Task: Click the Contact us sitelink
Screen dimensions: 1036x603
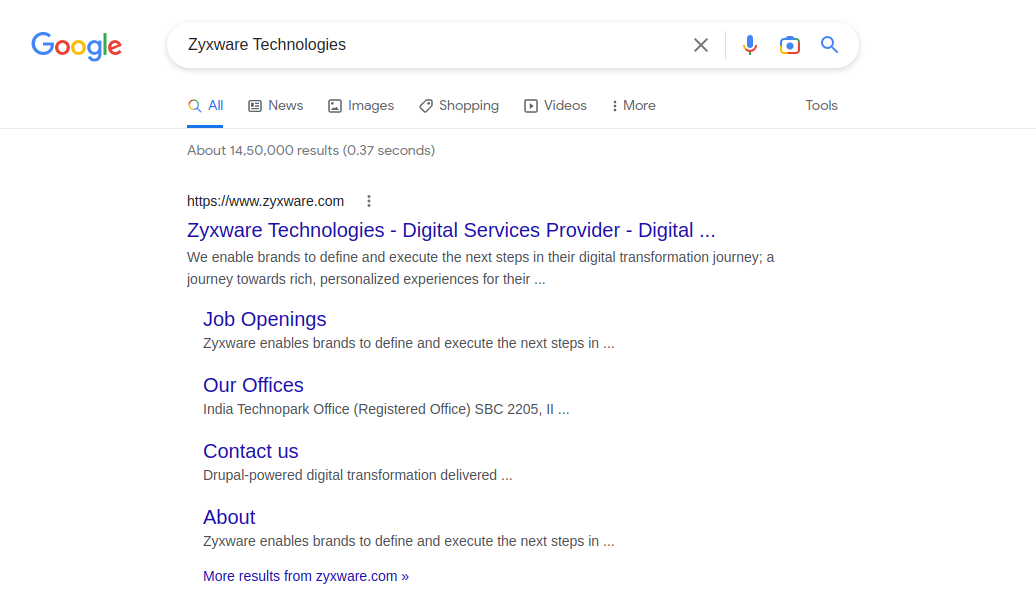Action: pos(250,451)
